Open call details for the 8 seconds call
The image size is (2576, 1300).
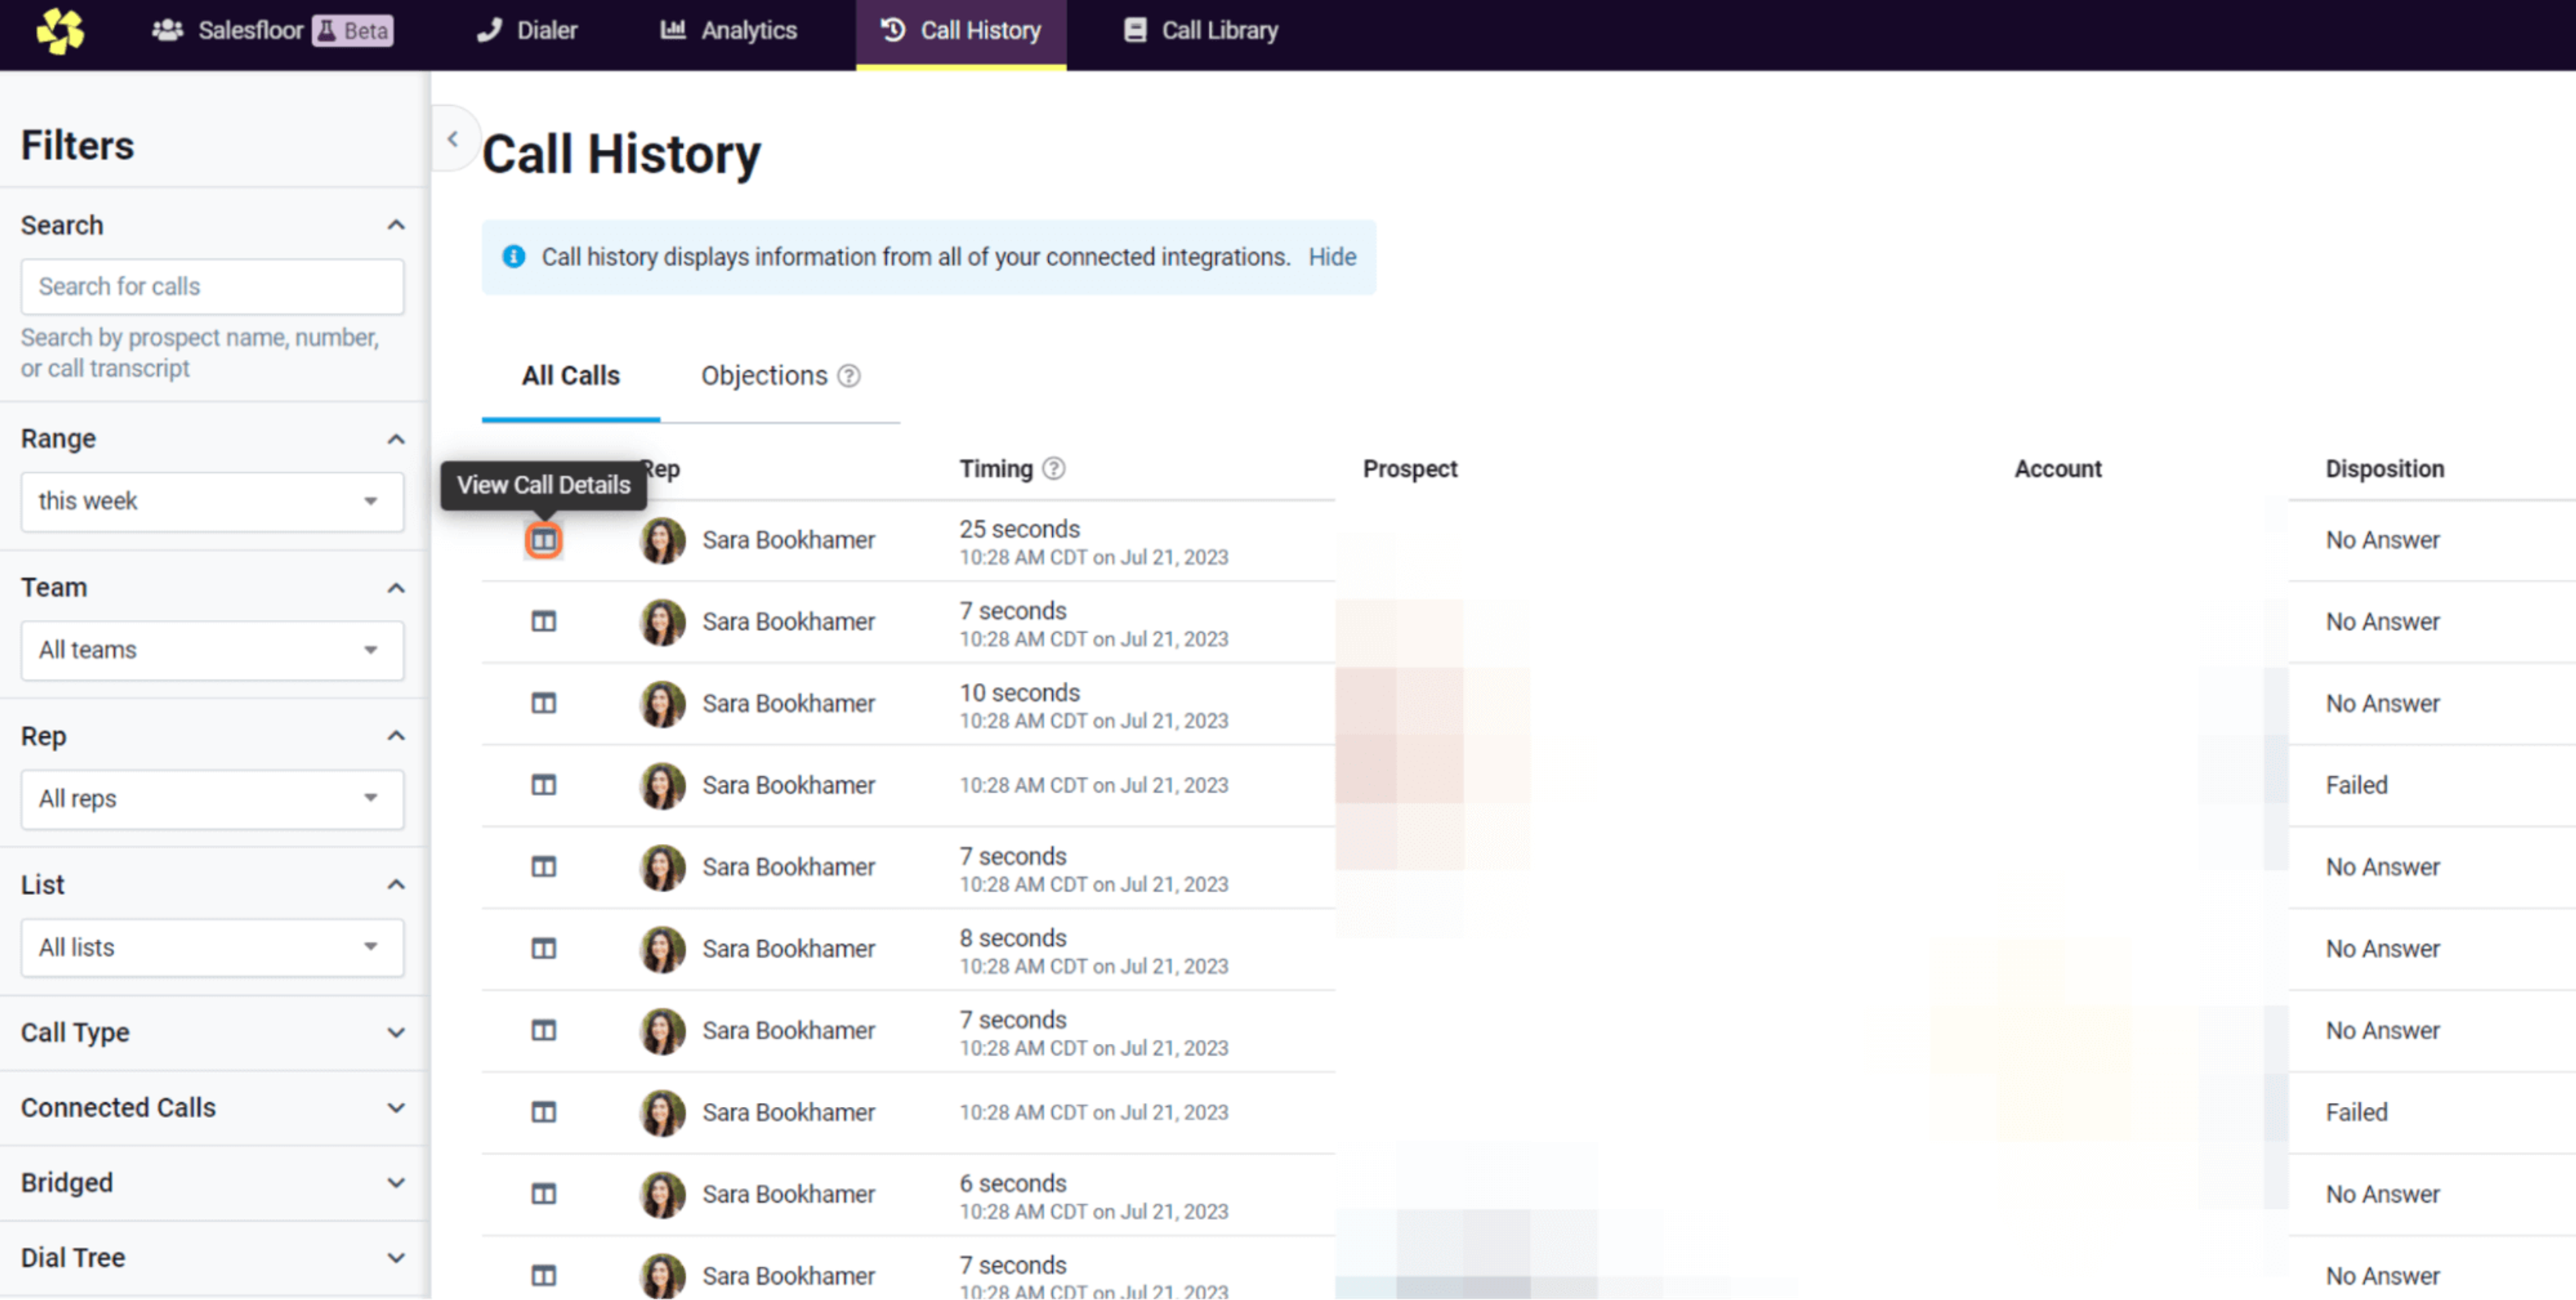coord(543,948)
